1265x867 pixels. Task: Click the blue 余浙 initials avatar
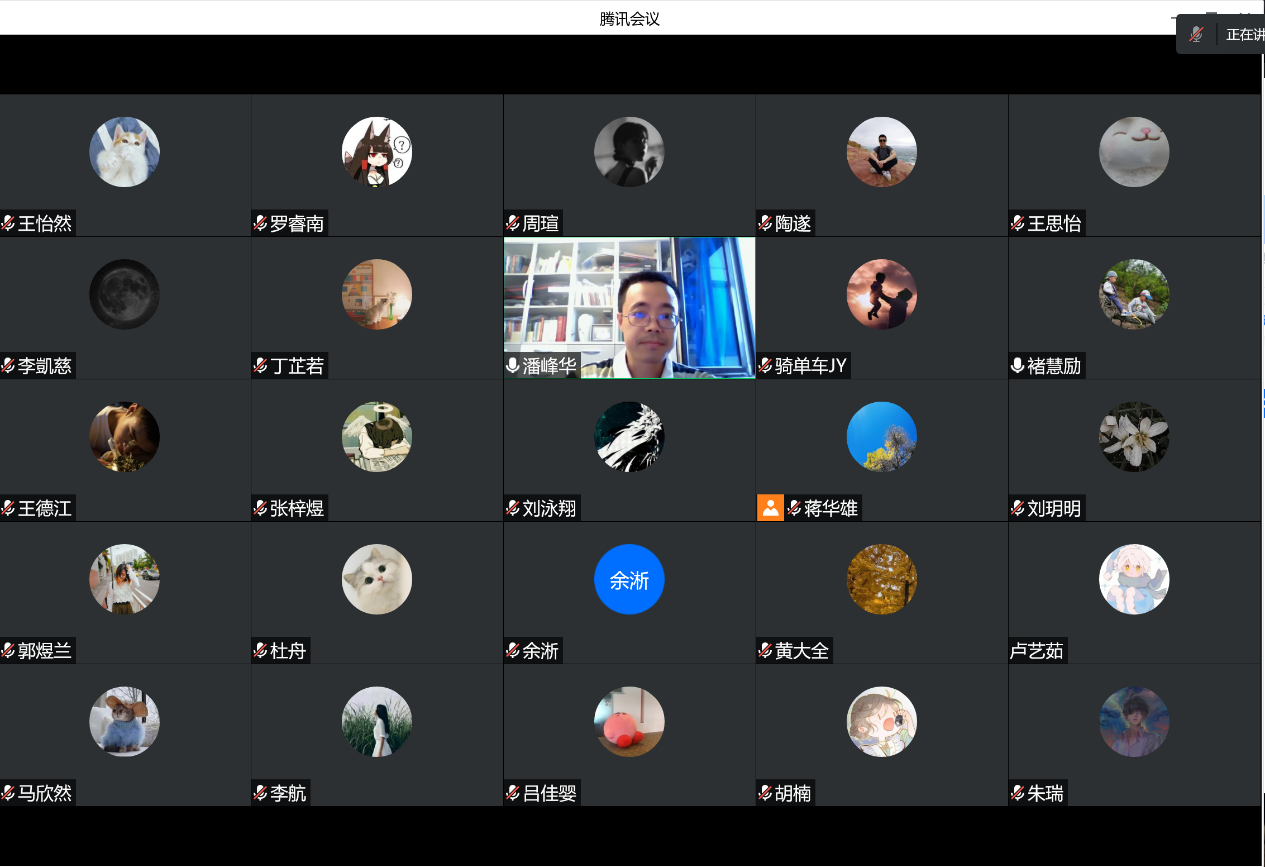coord(629,580)
